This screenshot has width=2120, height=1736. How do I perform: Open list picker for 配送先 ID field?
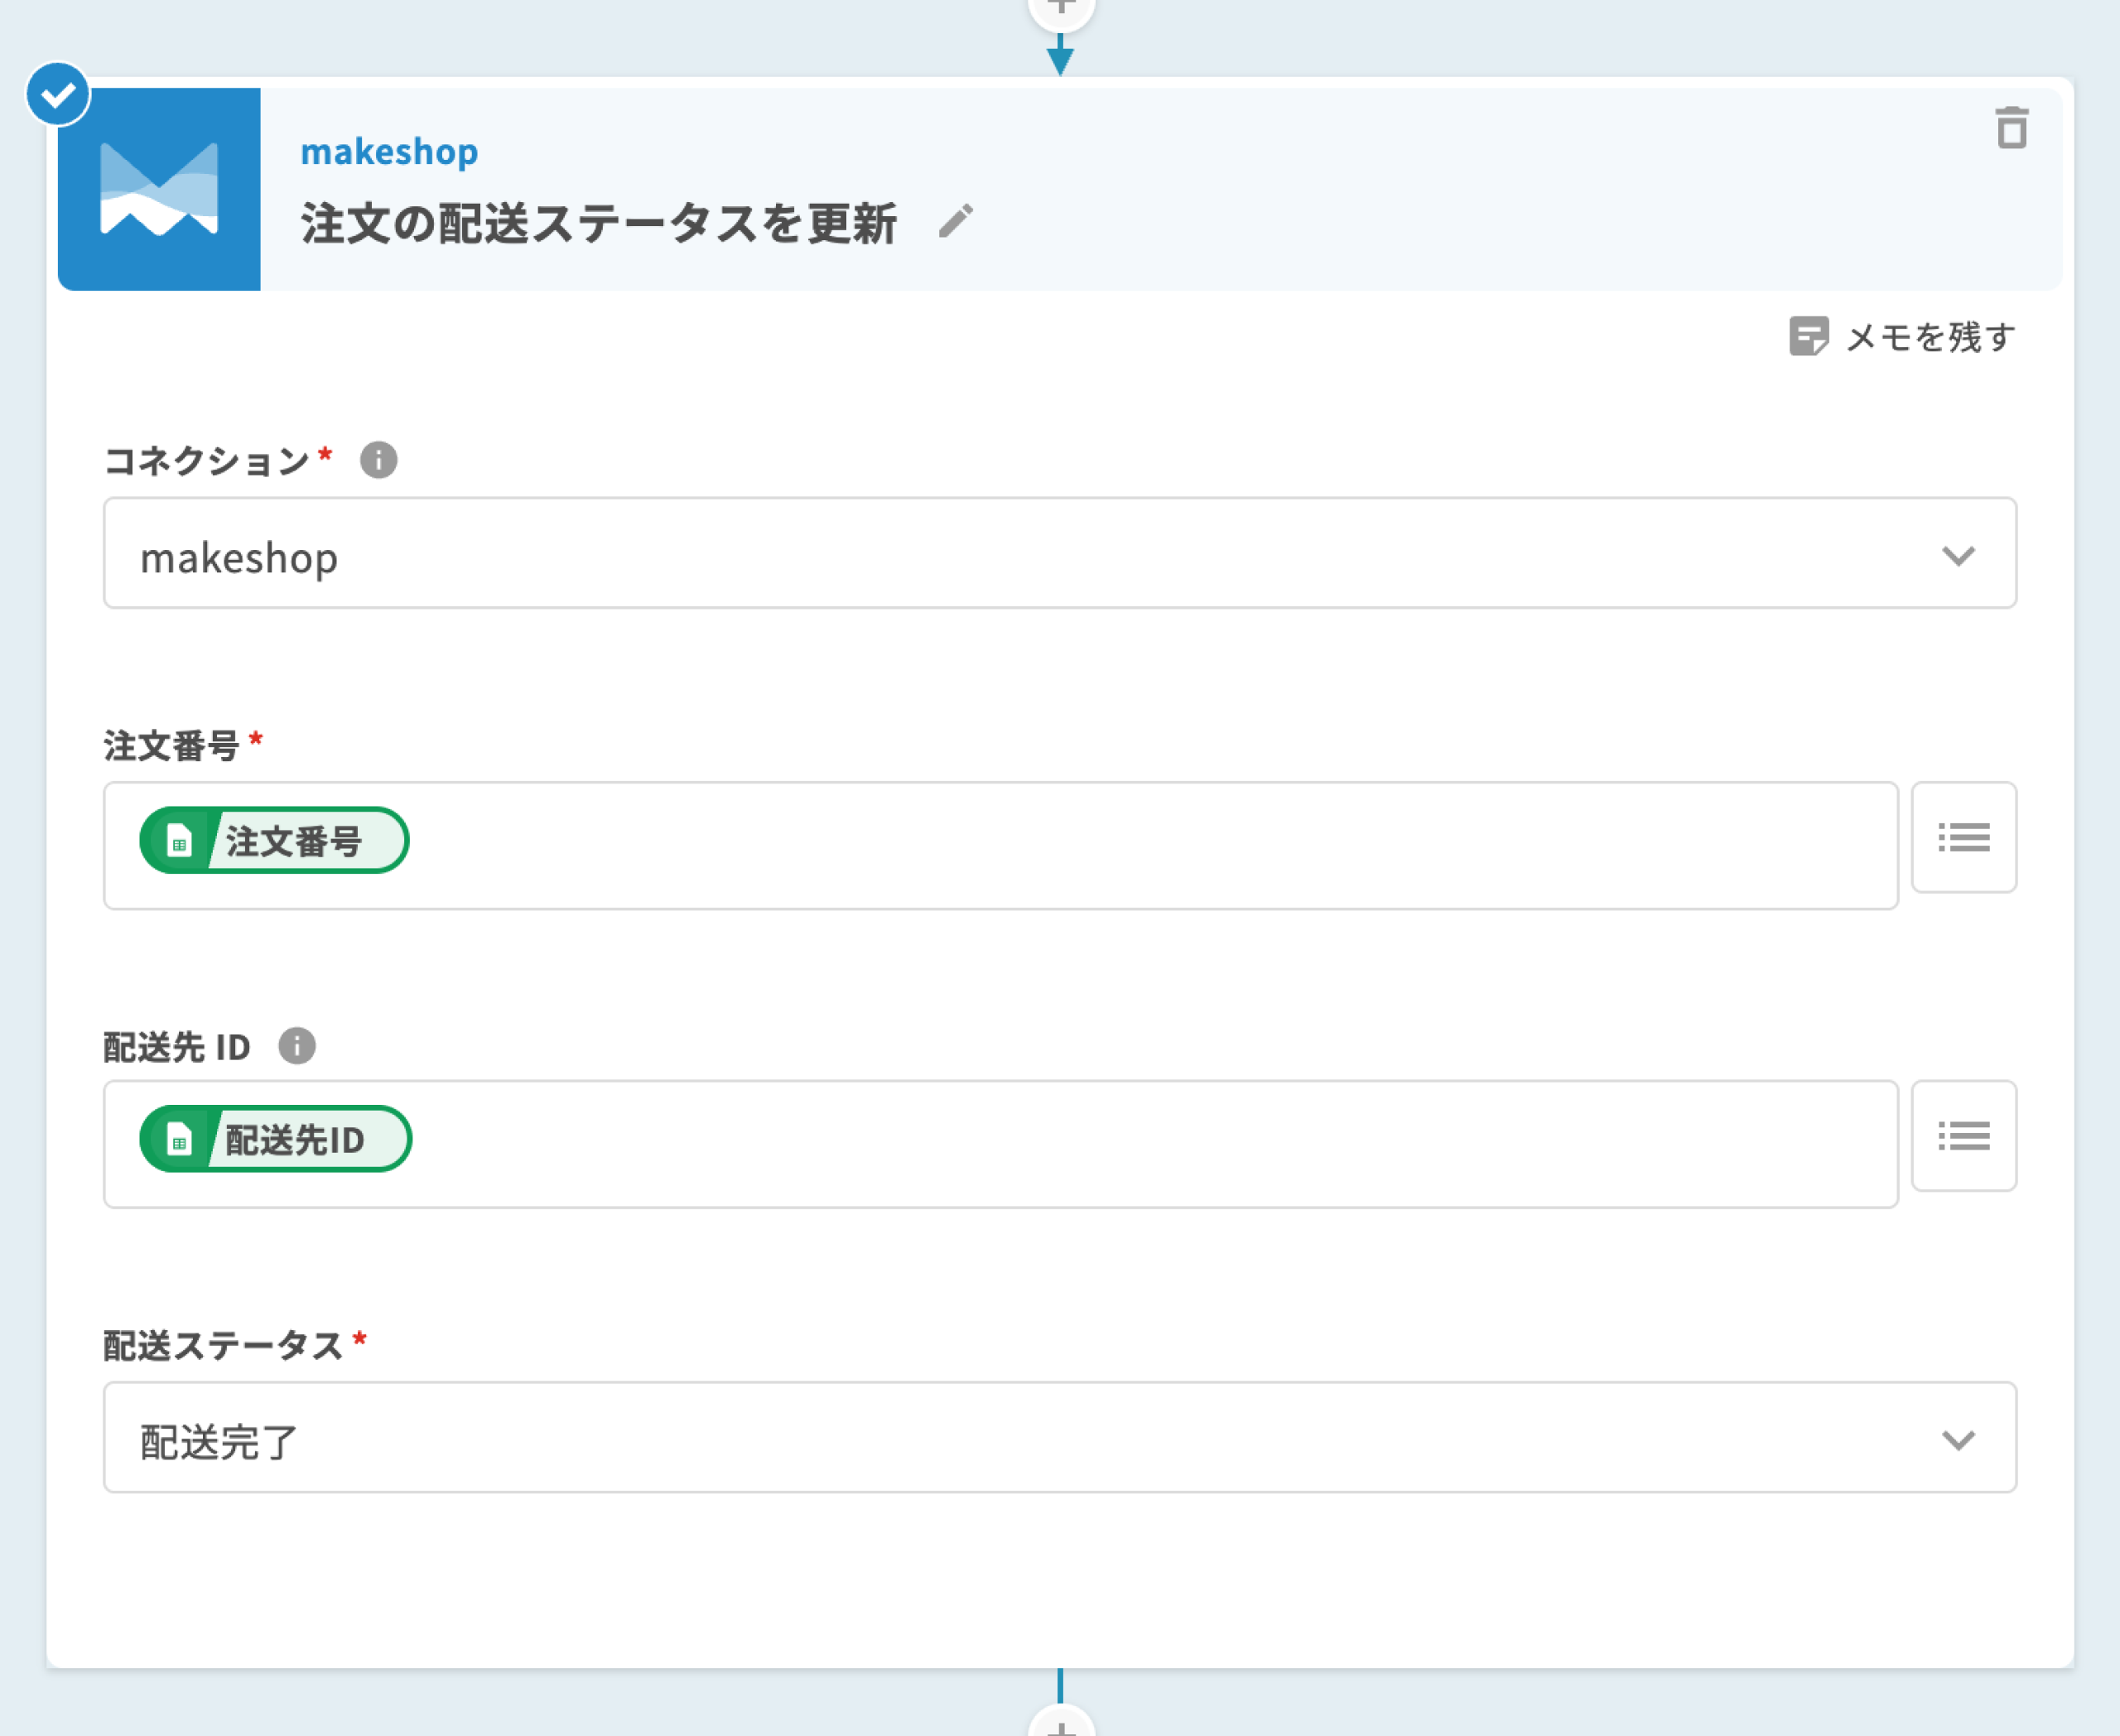pos(1963,1136)
